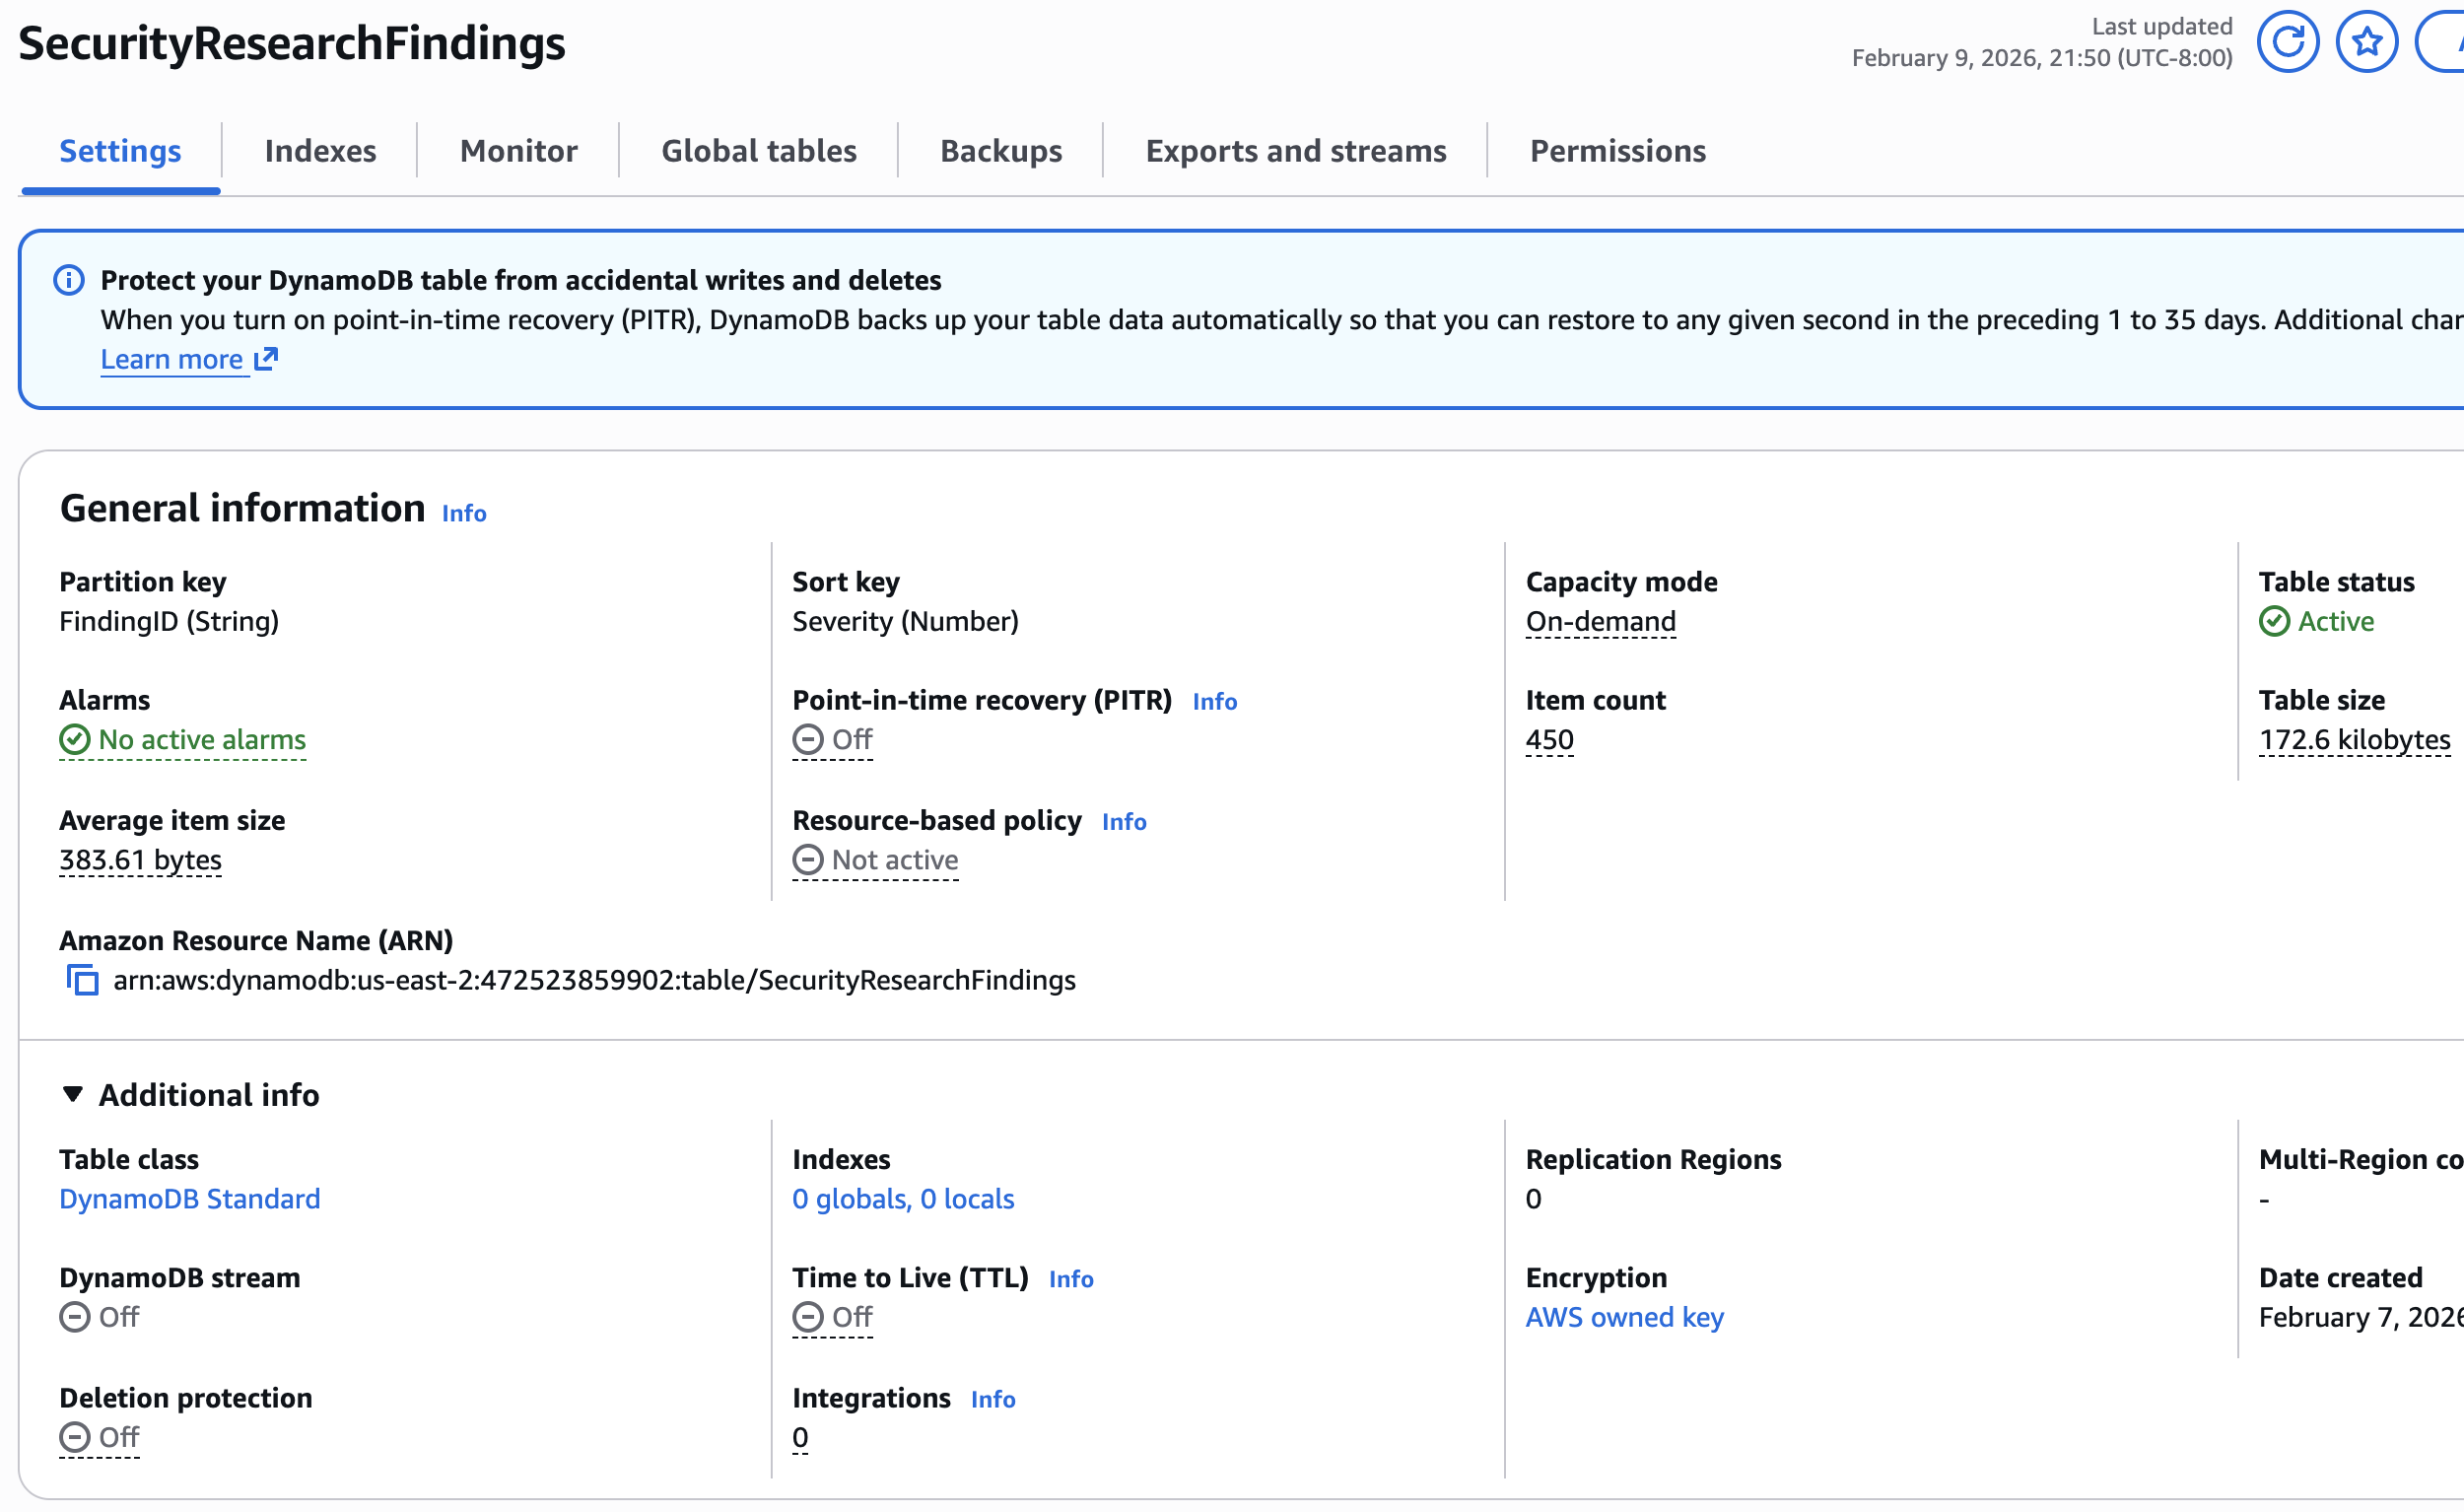This screenshot has width=2464, height=1512.
Task: Click the info circle in the PITR banner
Action: (x=68, y=281)
